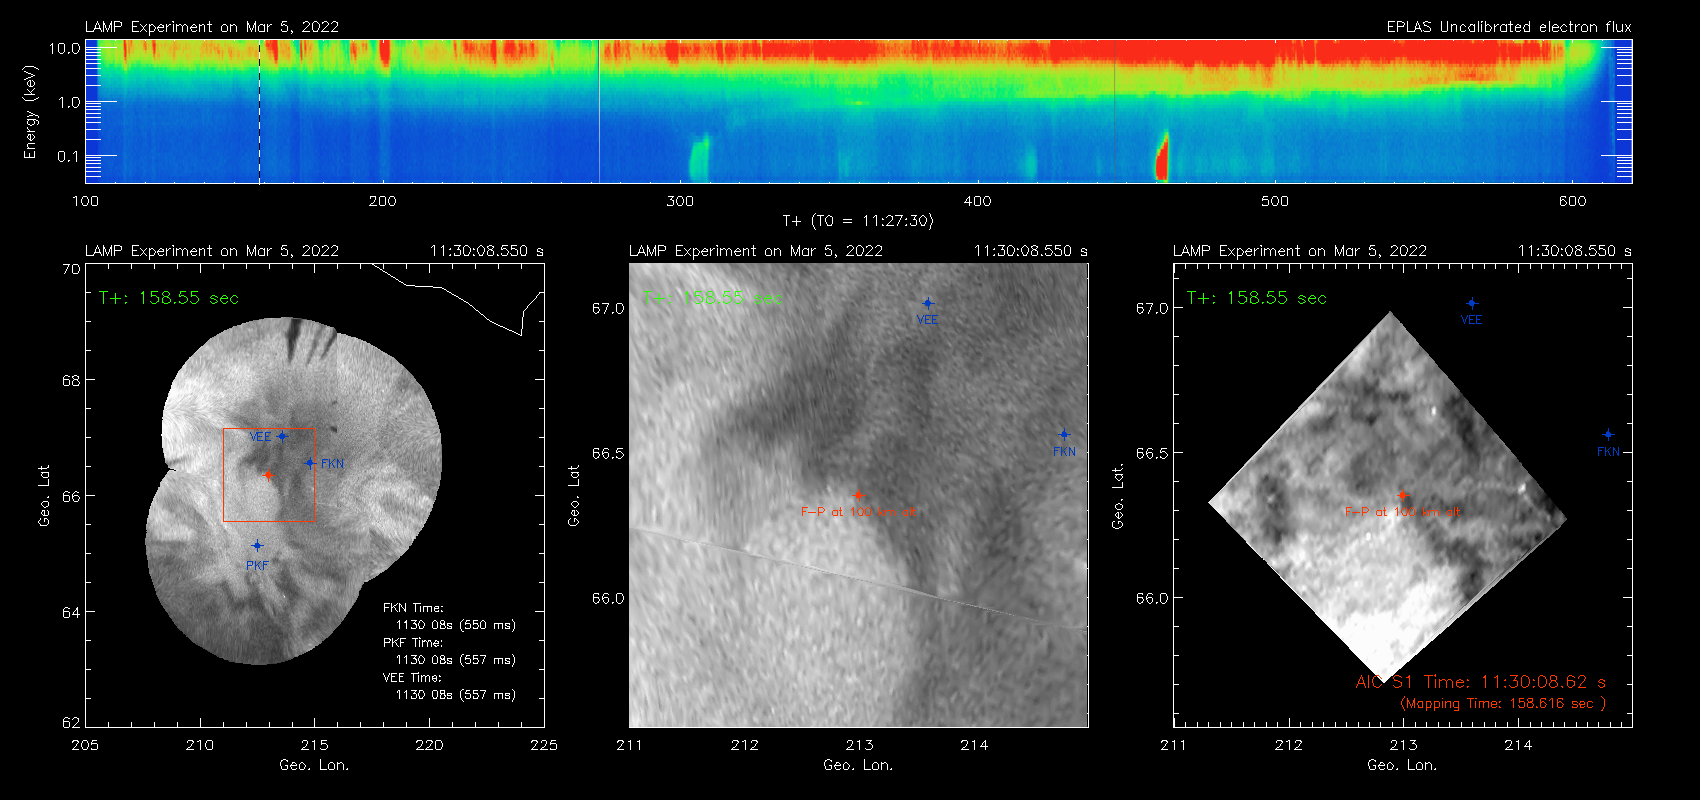Click the 214 longitude tick of the AIC S1 panel
1700x800 pixels.
click(x=1518, y=745)
